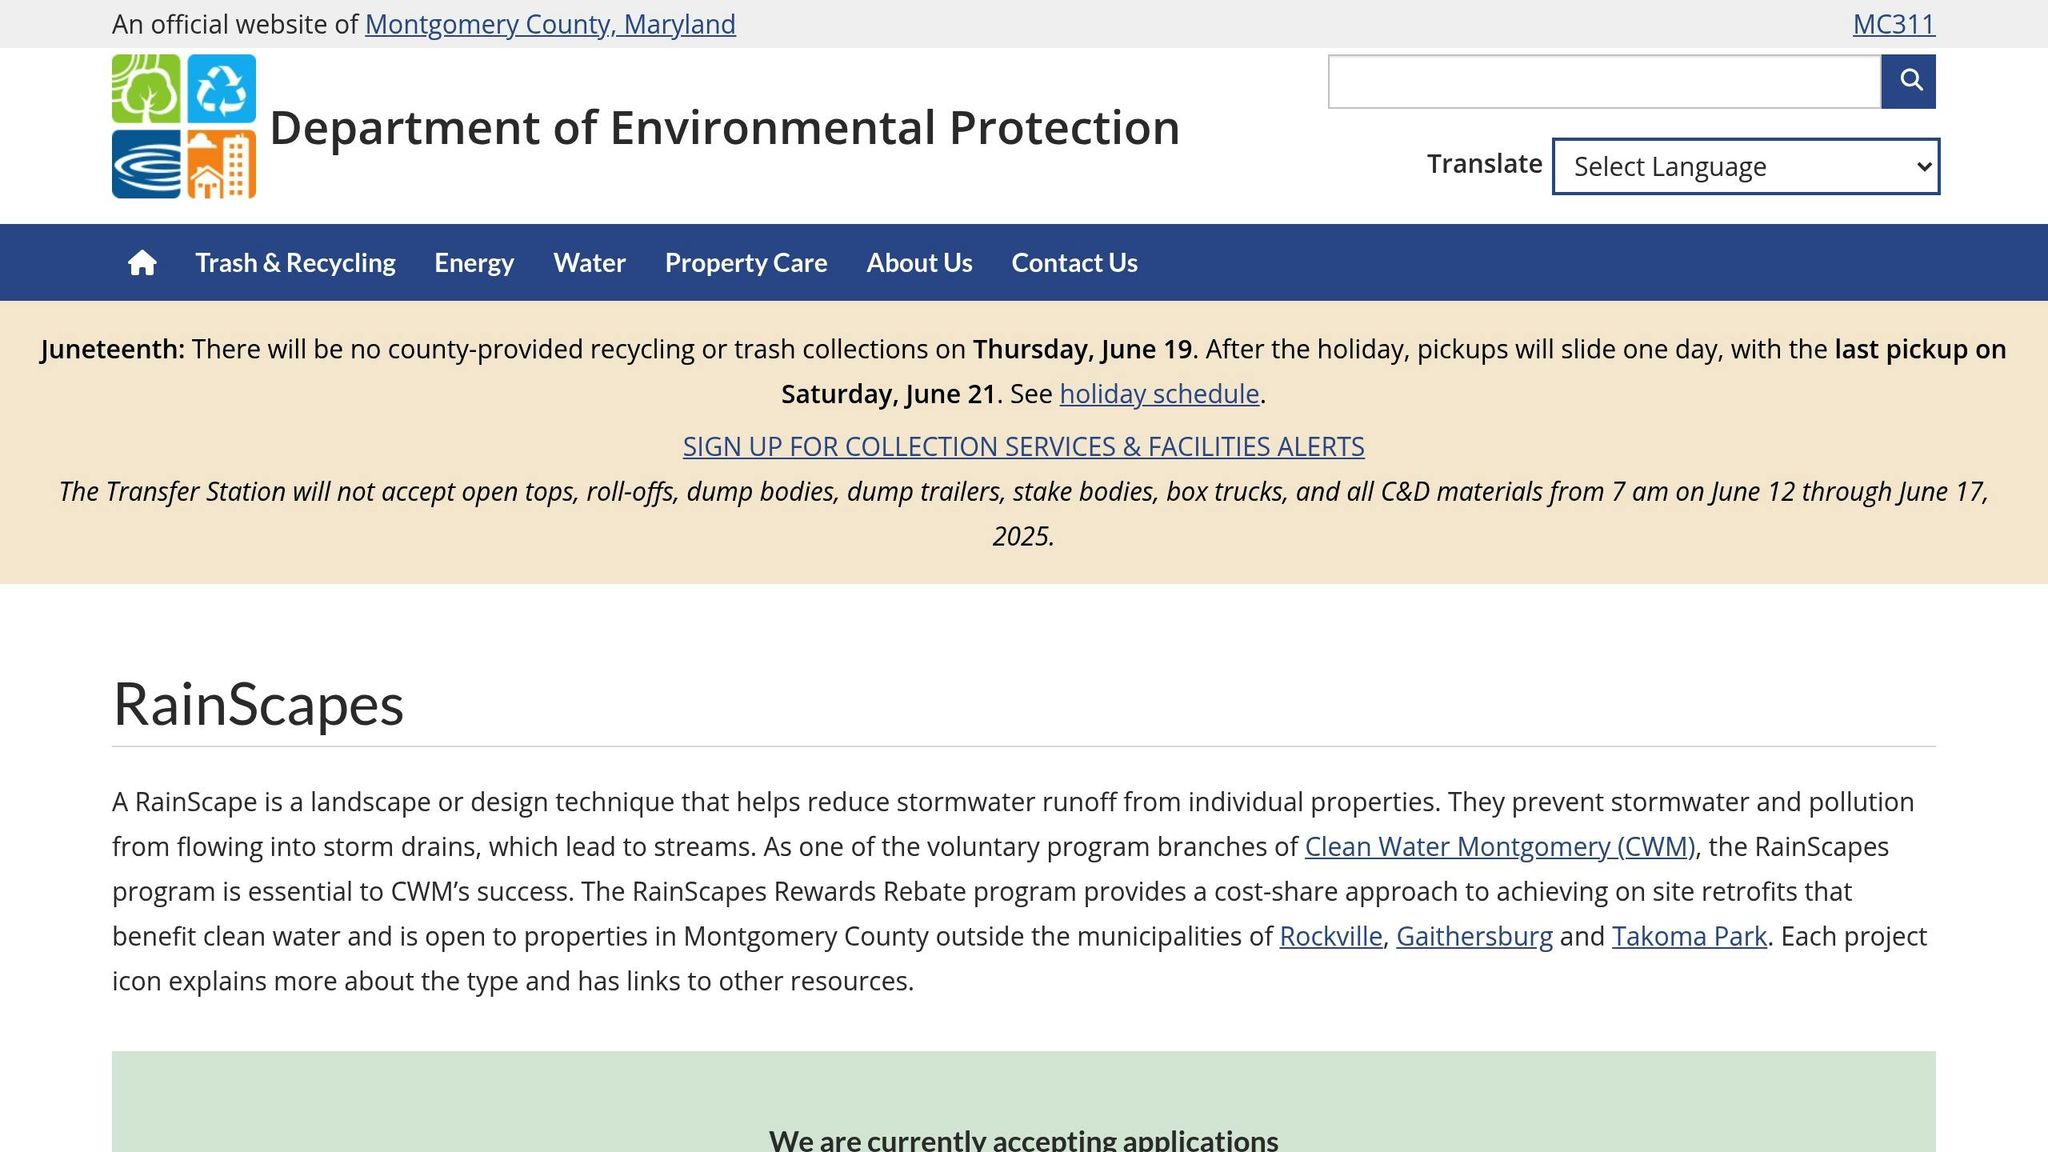2048x1152 pixels.
Task: Open the Water menu
Action: tap(590, 262)
